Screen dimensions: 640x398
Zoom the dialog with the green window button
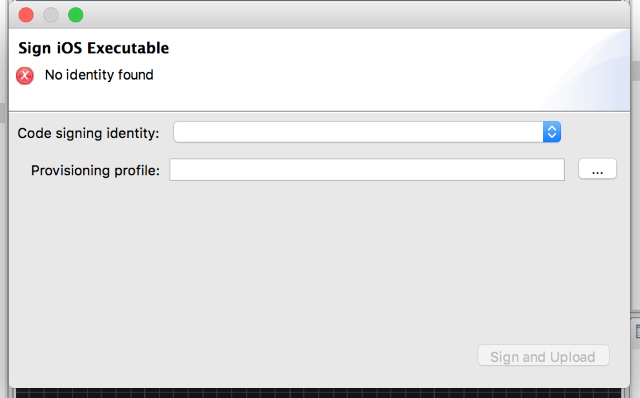coord(76,15)
